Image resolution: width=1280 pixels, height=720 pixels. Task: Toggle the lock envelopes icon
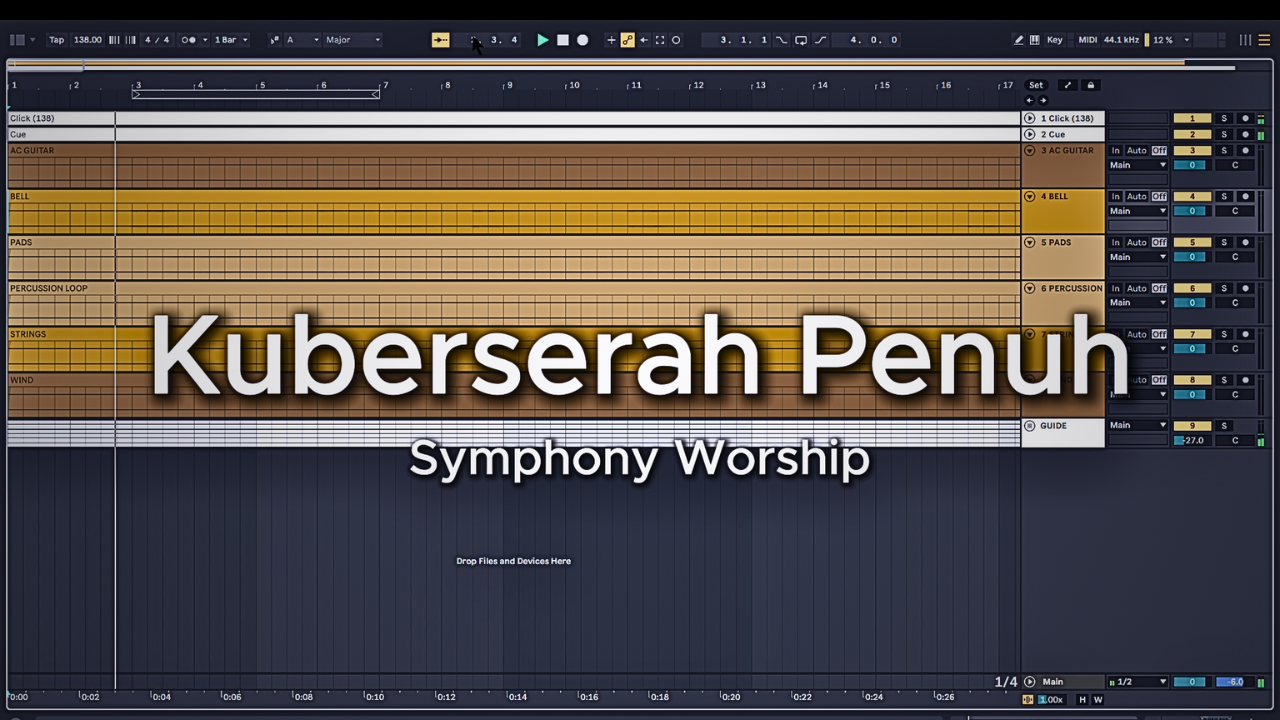coord(1091,85)
